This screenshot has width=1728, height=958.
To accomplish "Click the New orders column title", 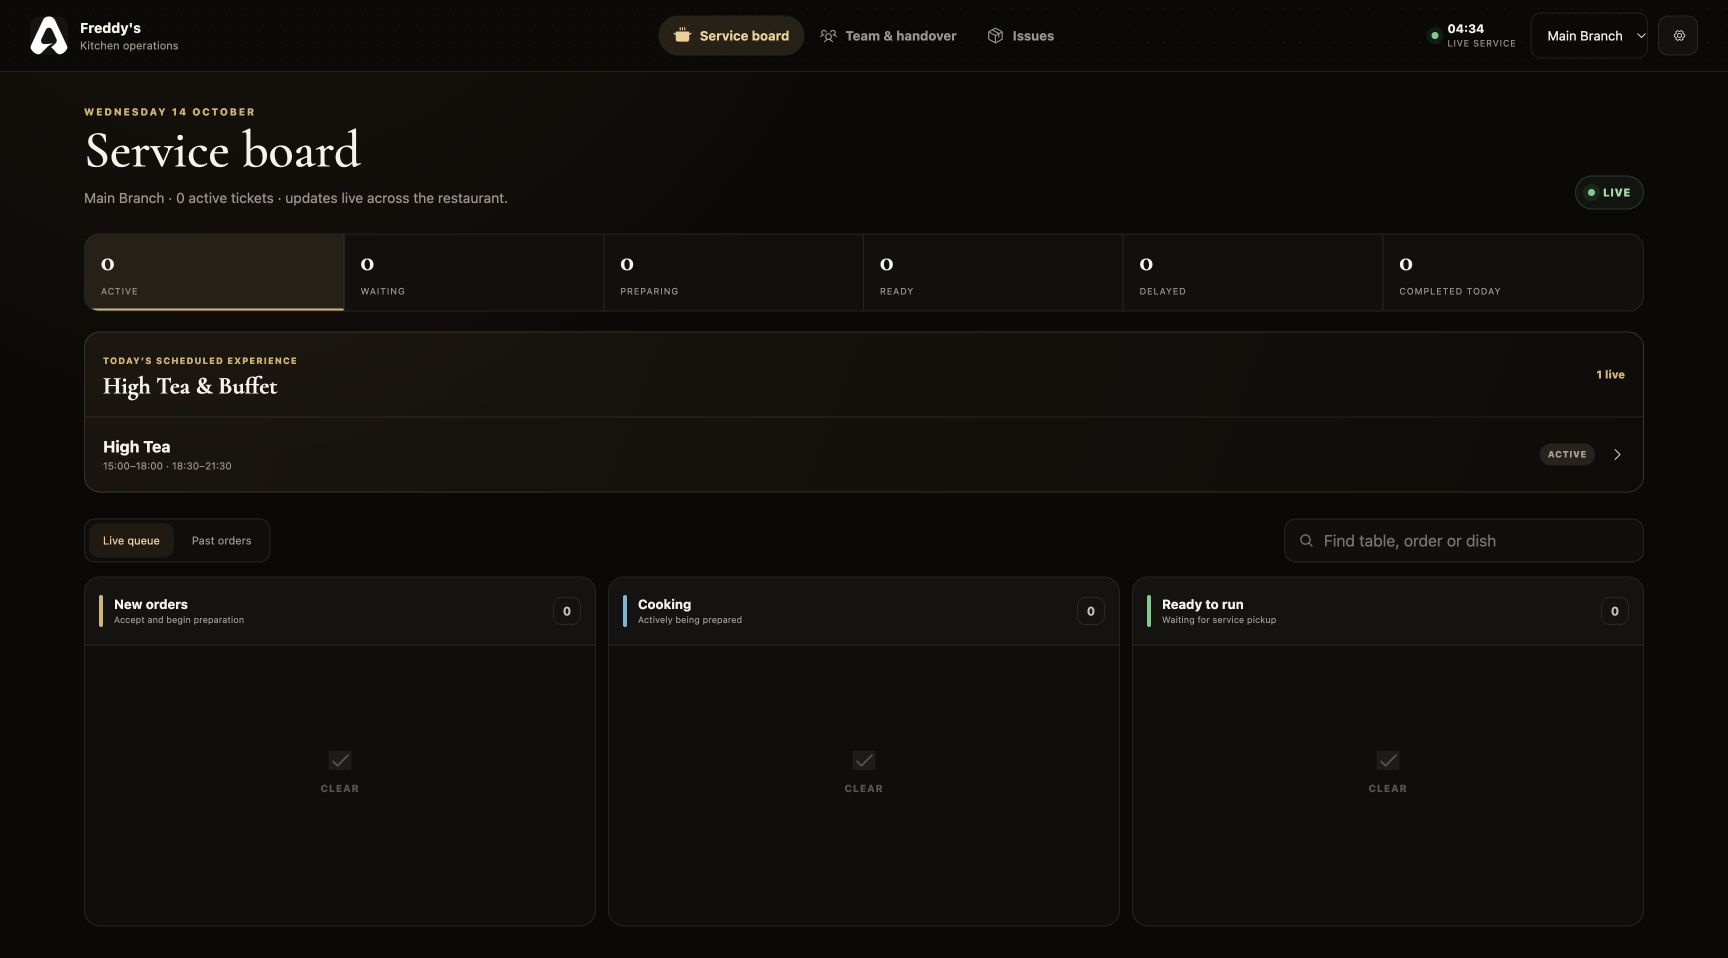I will (x=151, y=604).
